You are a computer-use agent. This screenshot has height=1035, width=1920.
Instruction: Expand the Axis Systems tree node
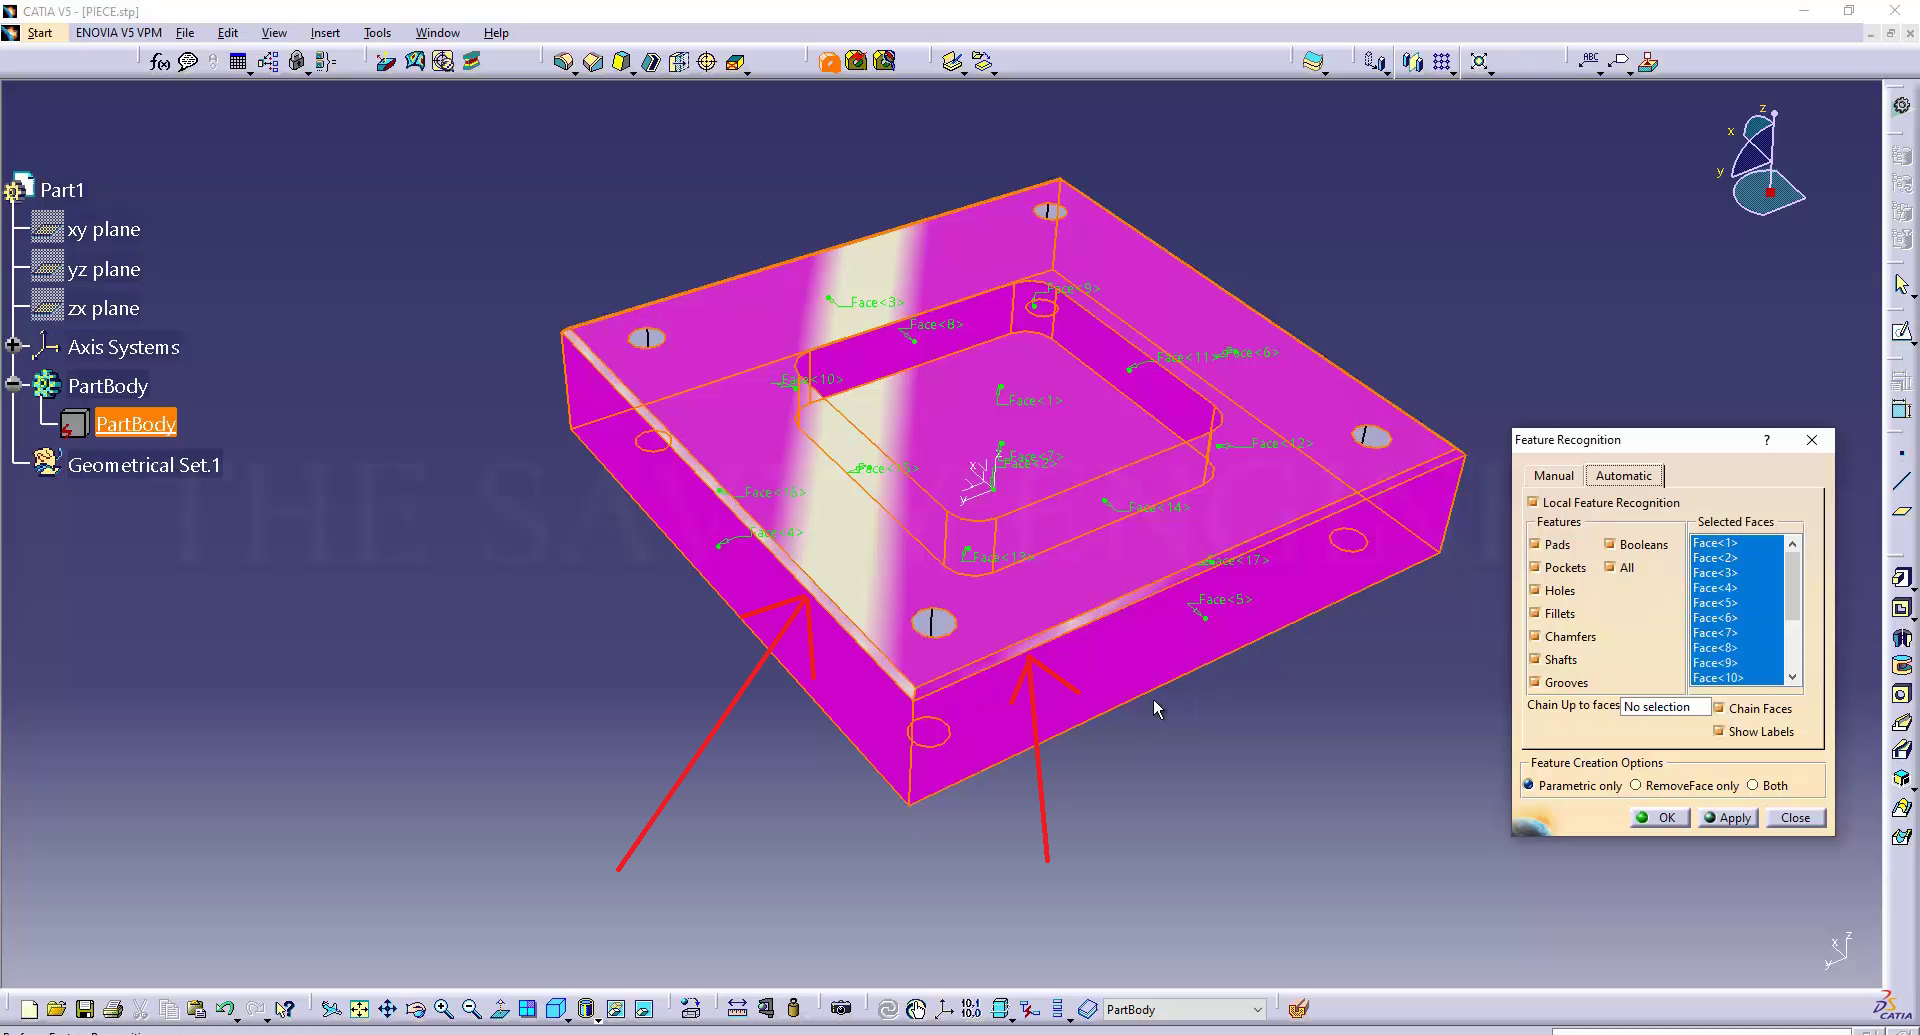point(13,346)
